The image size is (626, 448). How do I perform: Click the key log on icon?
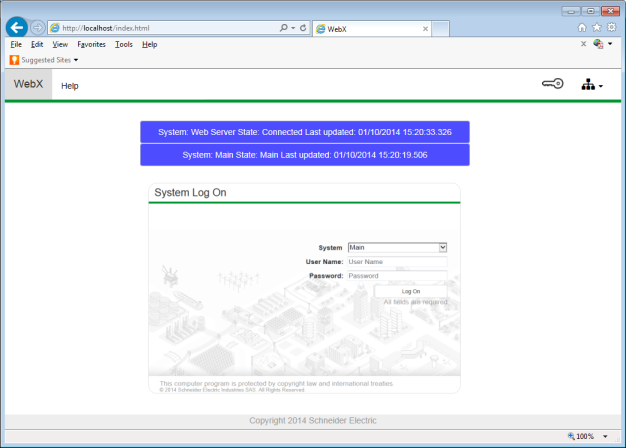[x=553, y=85]
